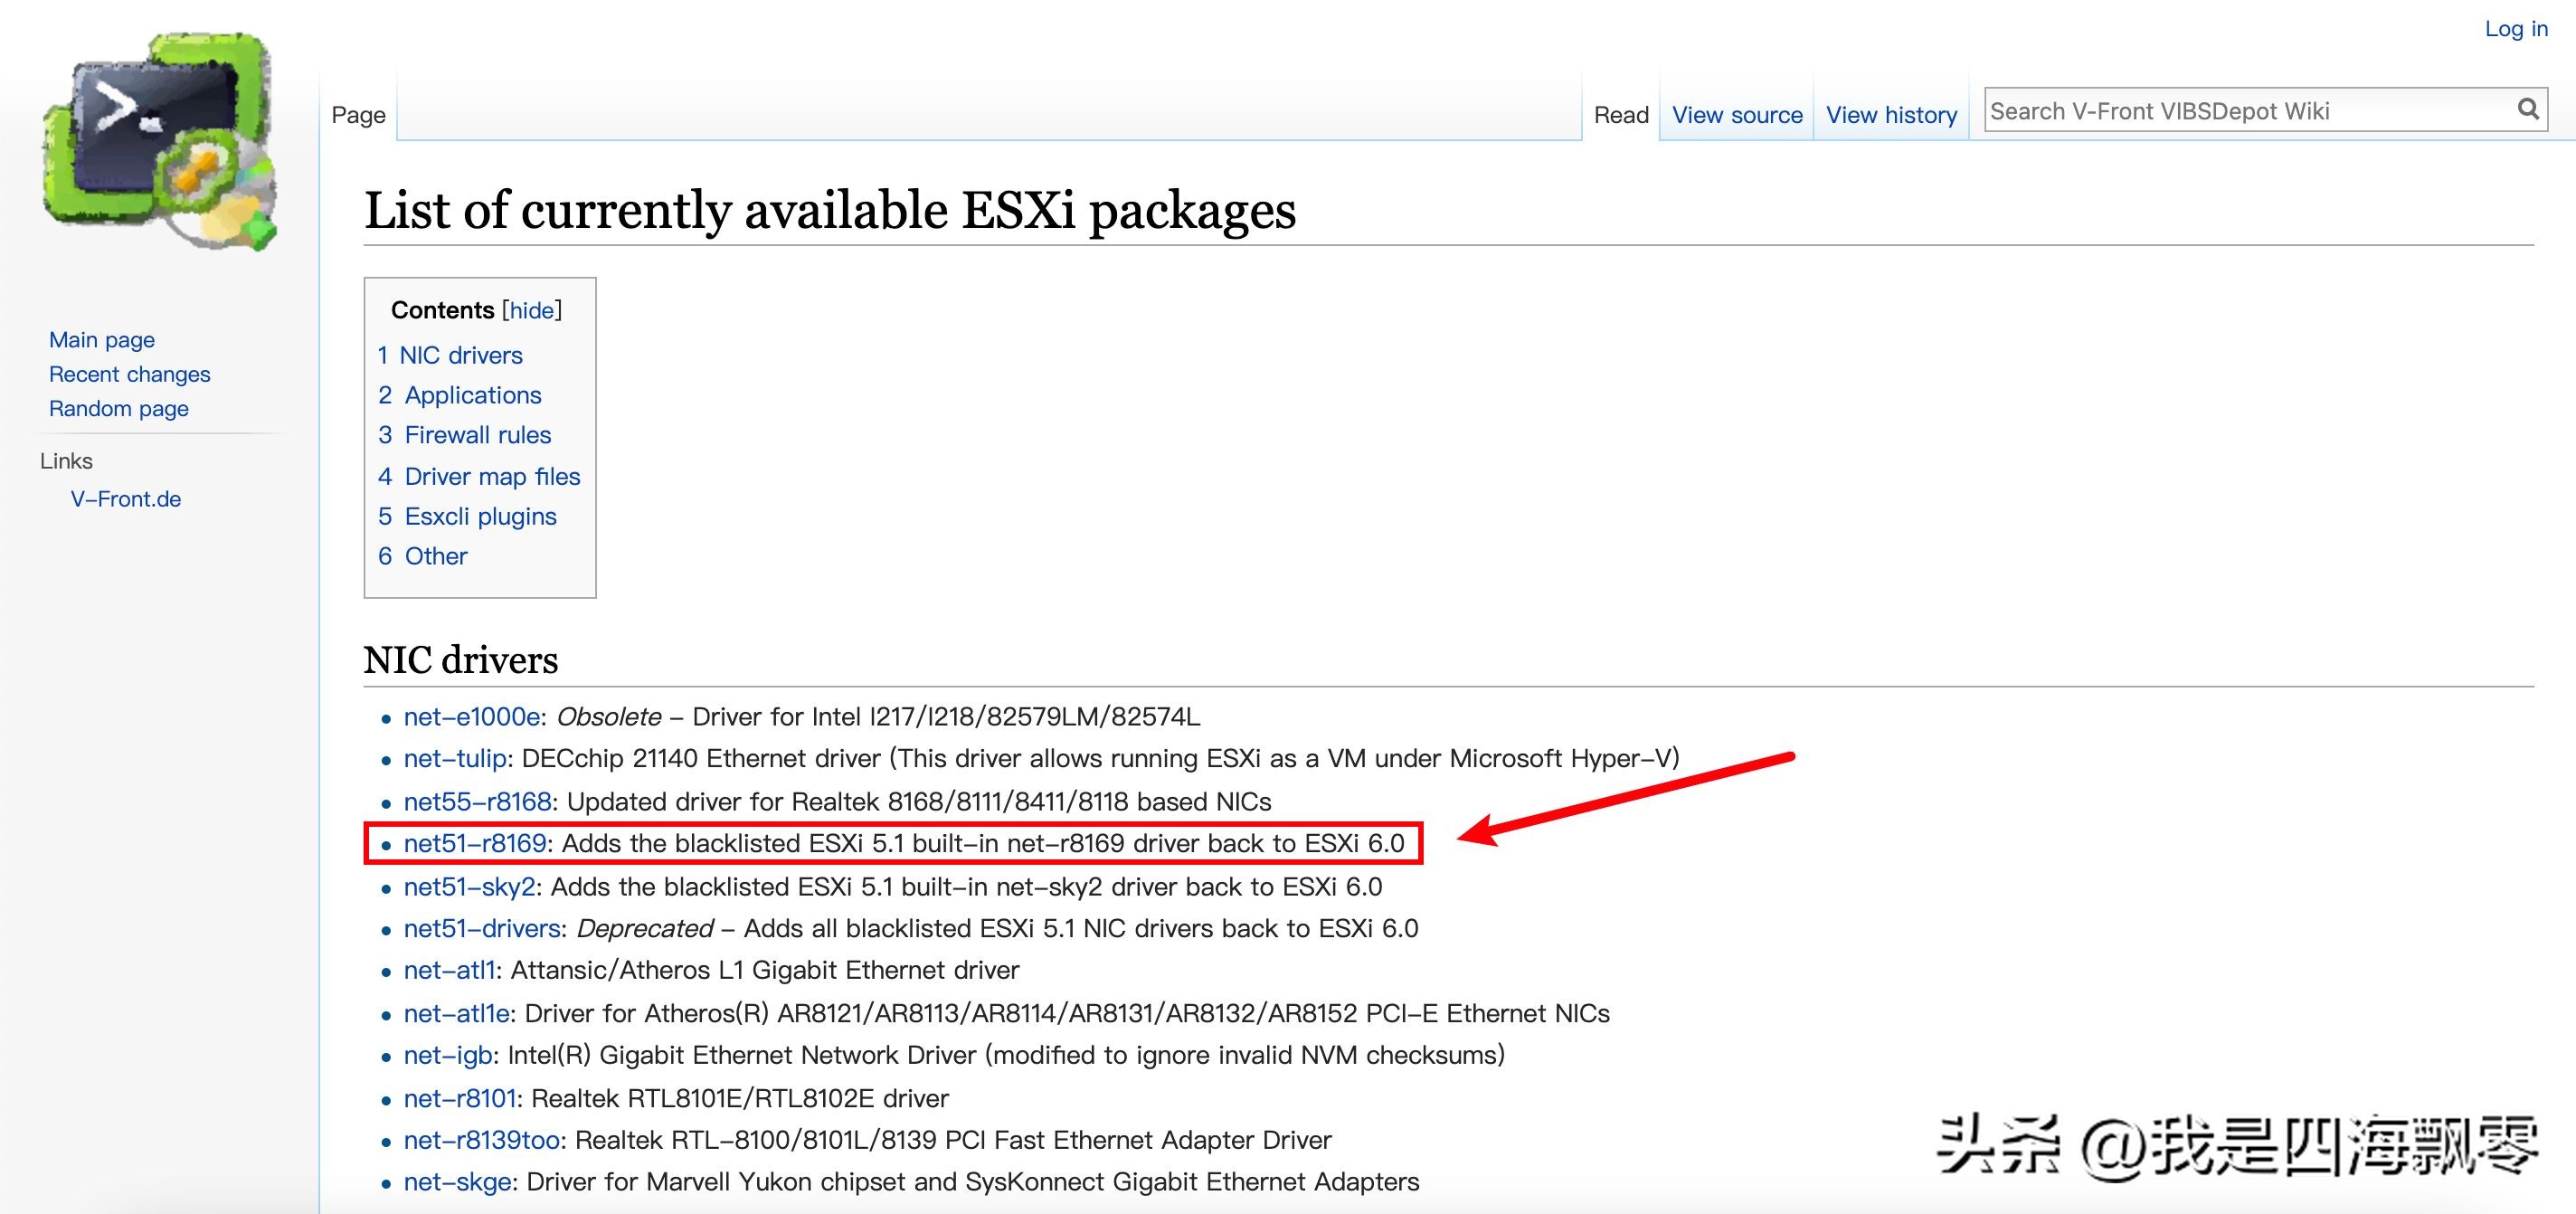
Task: Open Recent changes sidebar link
Action: pyautogui.click(x=130, y=374)
